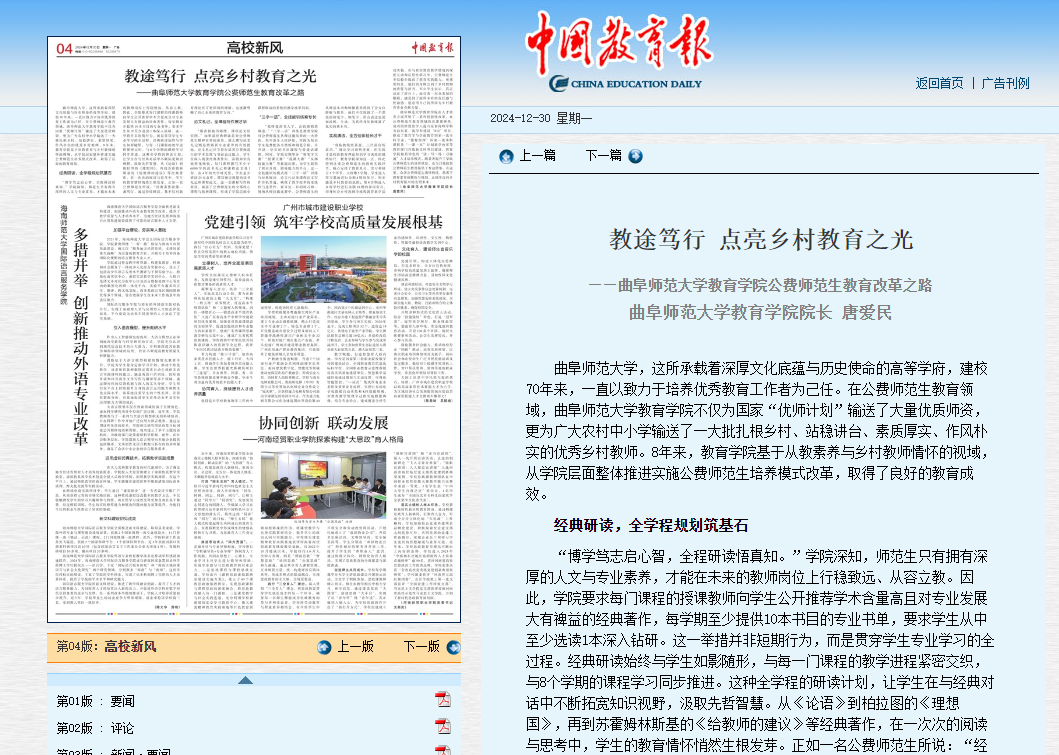Image resolution: width=1059 pixels, height=755 pixels.
Task: Open PDF icon for page 02 评论
Action: [442, 728]
